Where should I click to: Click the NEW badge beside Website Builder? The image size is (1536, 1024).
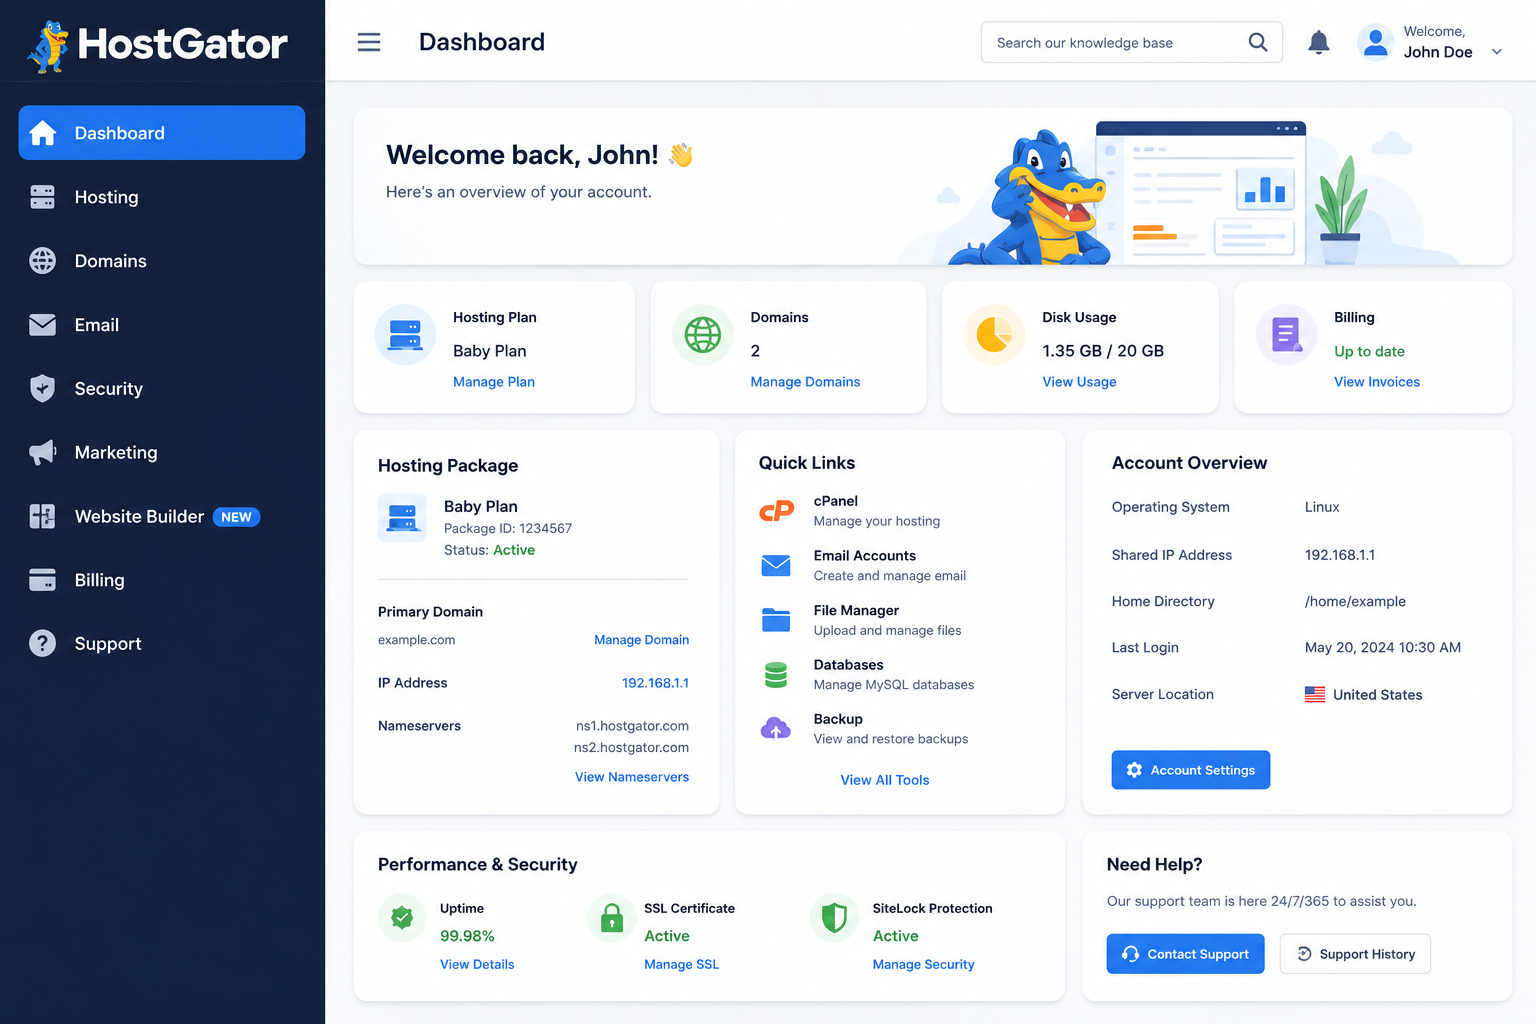click(236, 517)
